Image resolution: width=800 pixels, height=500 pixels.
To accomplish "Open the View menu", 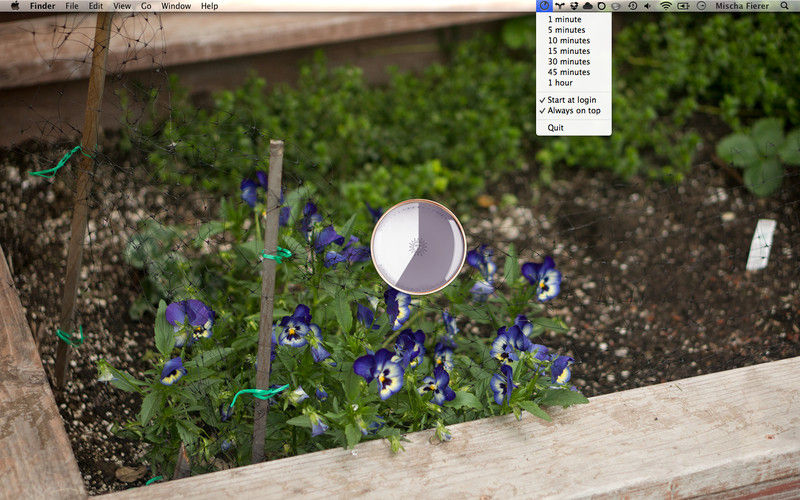I will point(122,6).
